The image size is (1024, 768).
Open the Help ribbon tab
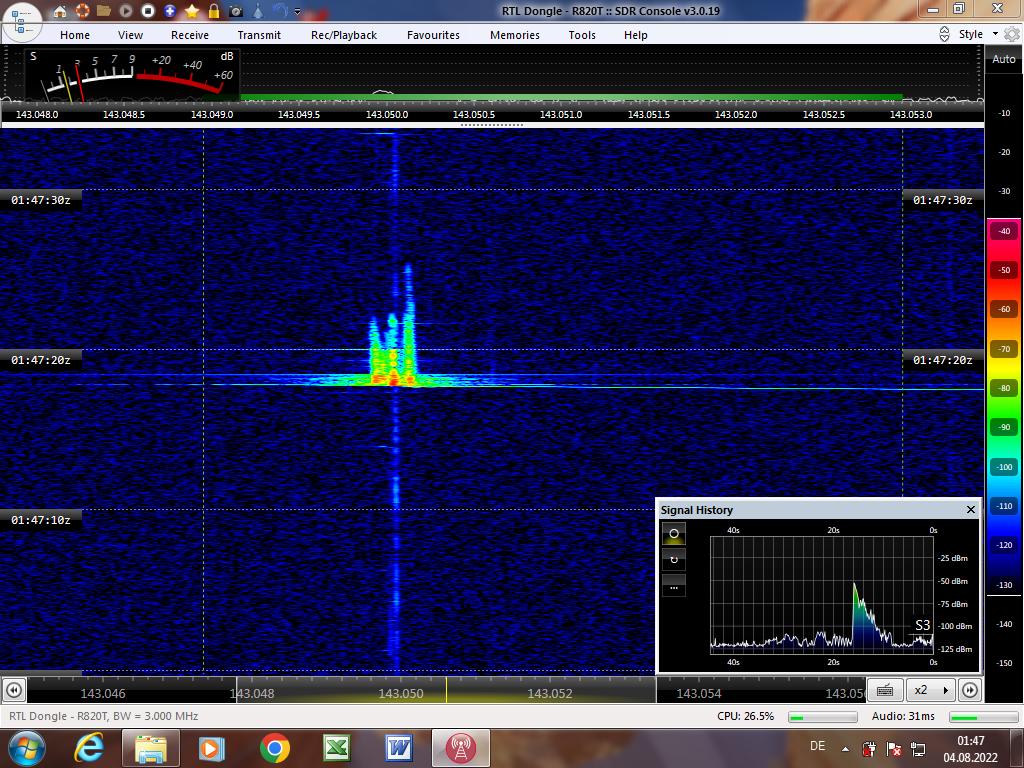tap(635, 35)
